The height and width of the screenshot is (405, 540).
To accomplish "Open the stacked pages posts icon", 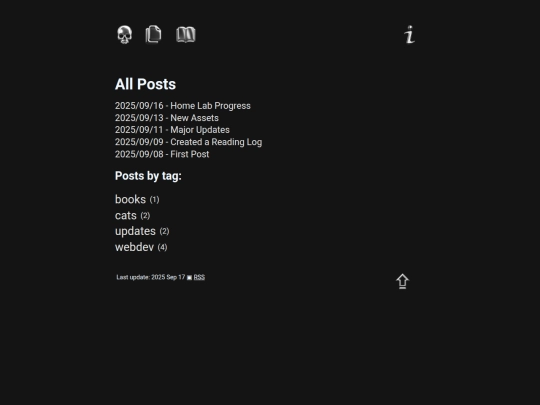I will 153,34.
